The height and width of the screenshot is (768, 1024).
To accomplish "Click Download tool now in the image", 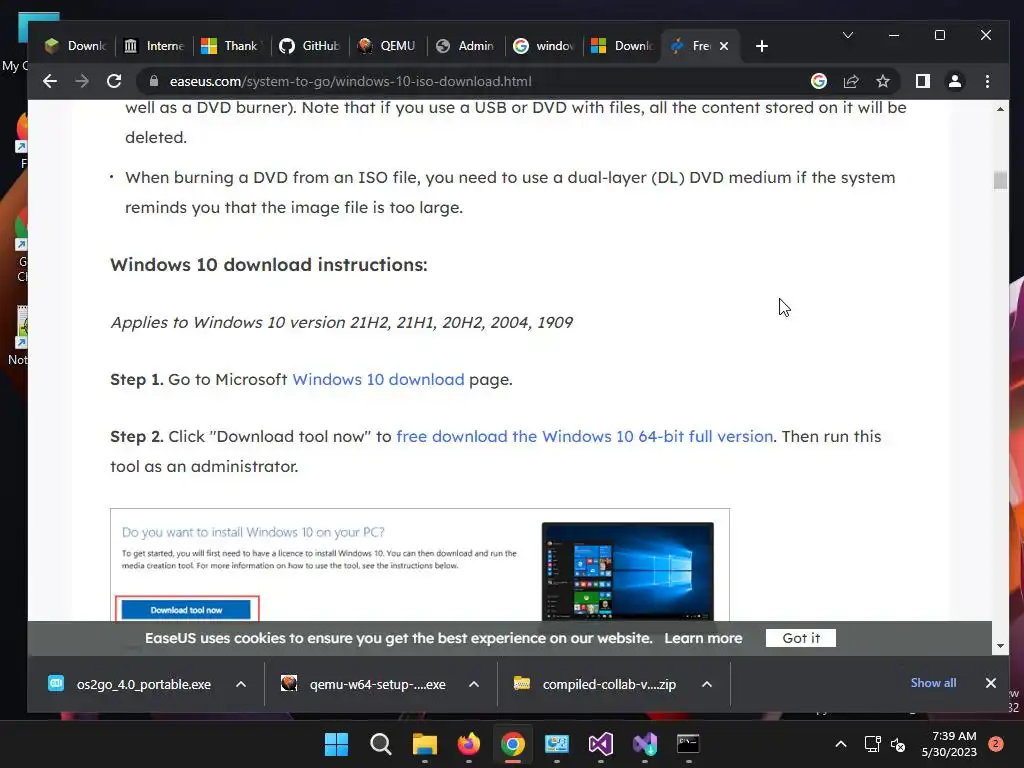I will click(x=186, y=610).
